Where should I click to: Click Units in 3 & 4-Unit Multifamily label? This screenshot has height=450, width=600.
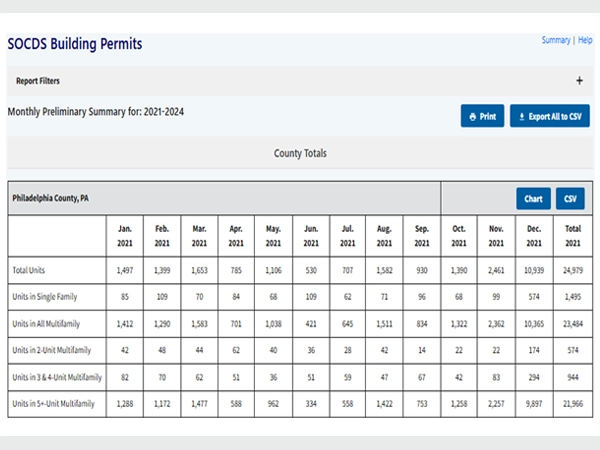pyautogui.click(x=57, y=377)
